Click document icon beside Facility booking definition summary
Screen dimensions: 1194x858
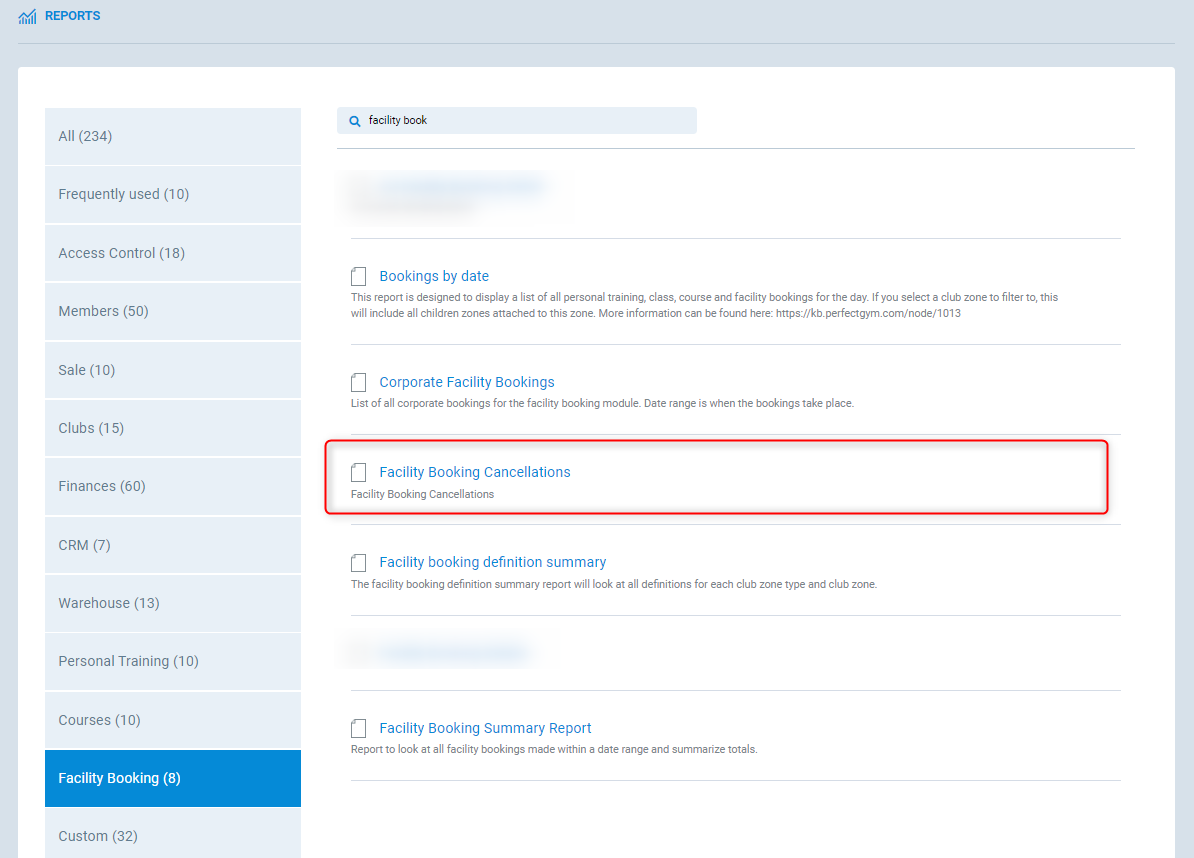[x=359, y=563]
